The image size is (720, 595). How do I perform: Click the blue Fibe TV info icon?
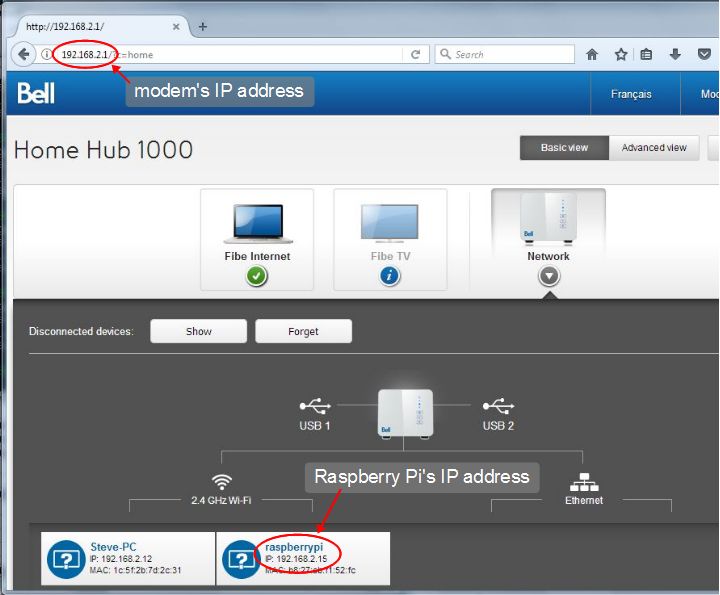tap(389, 276)
